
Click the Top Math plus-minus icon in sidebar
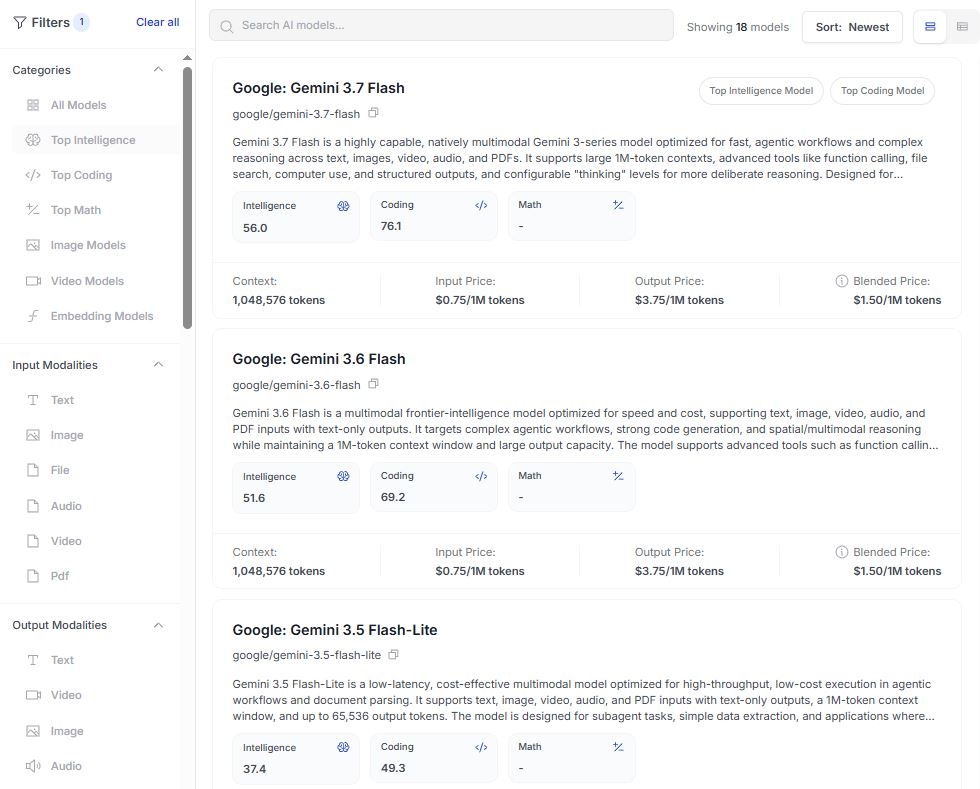coord(33,209)
